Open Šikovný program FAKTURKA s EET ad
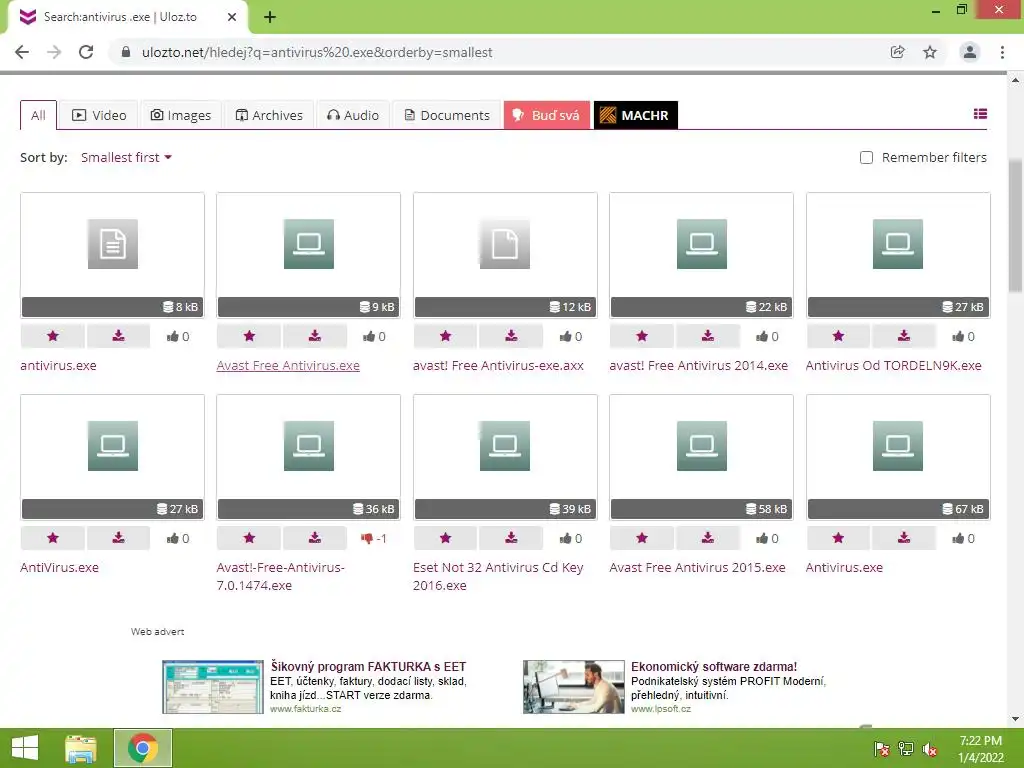Image resolution: width=1024 pixels, height=768 pixels. pos(368,666)
